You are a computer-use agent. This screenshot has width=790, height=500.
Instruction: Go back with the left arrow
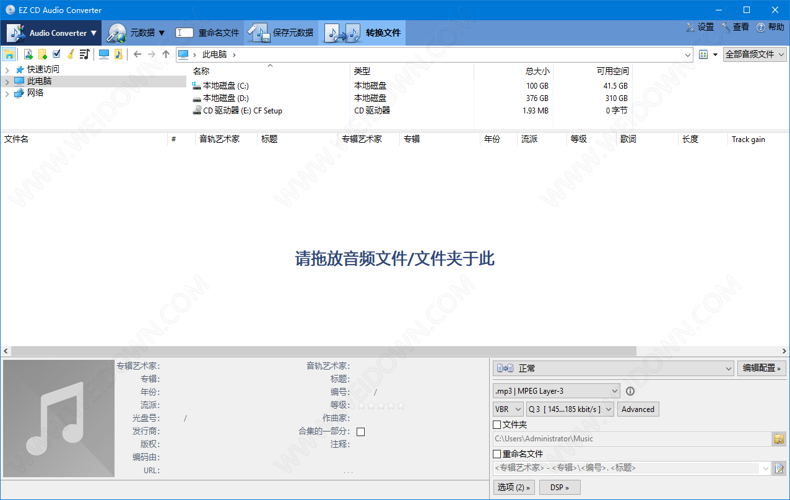137,54
